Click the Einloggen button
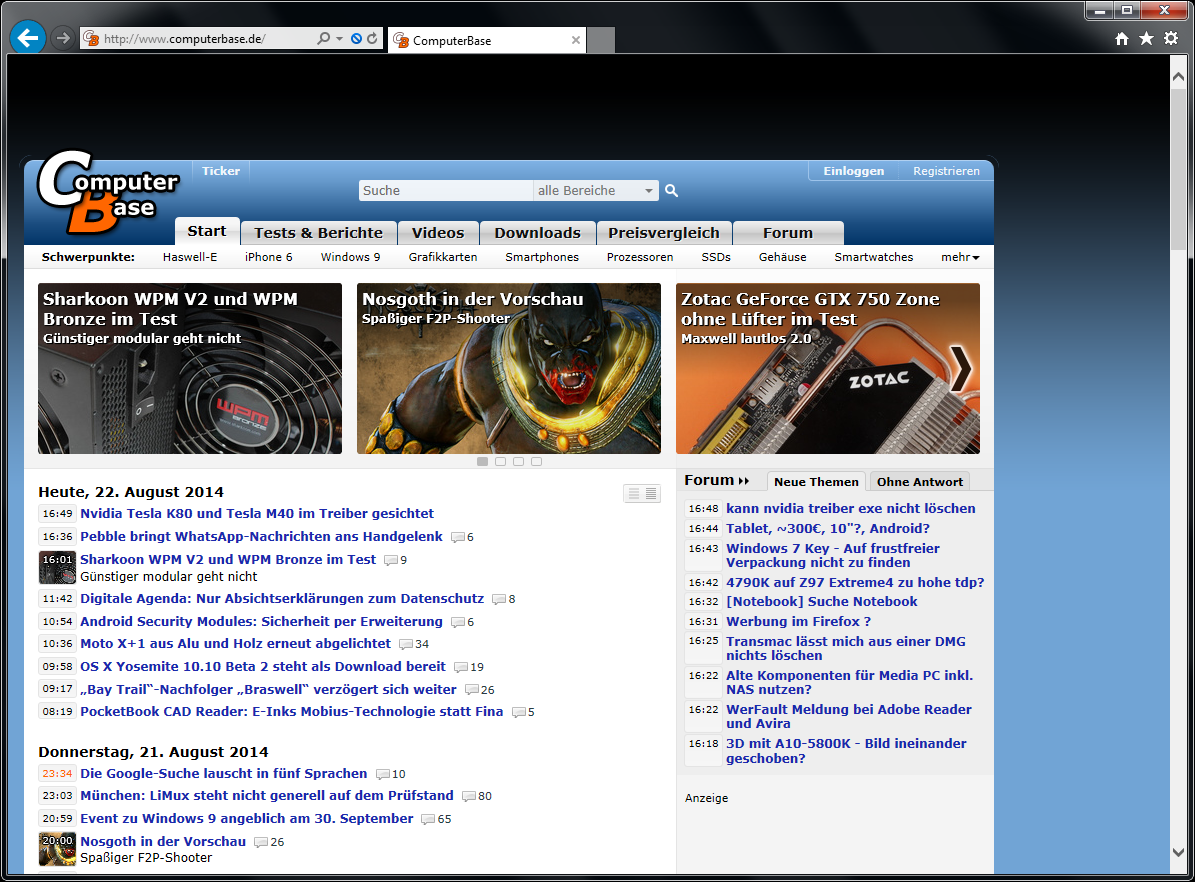 pyautogui.click(x=854, y=171)
